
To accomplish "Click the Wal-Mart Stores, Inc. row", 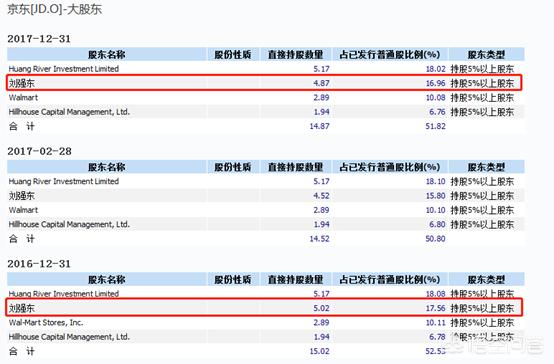I will pyautogui.click(x=266, y=322).
